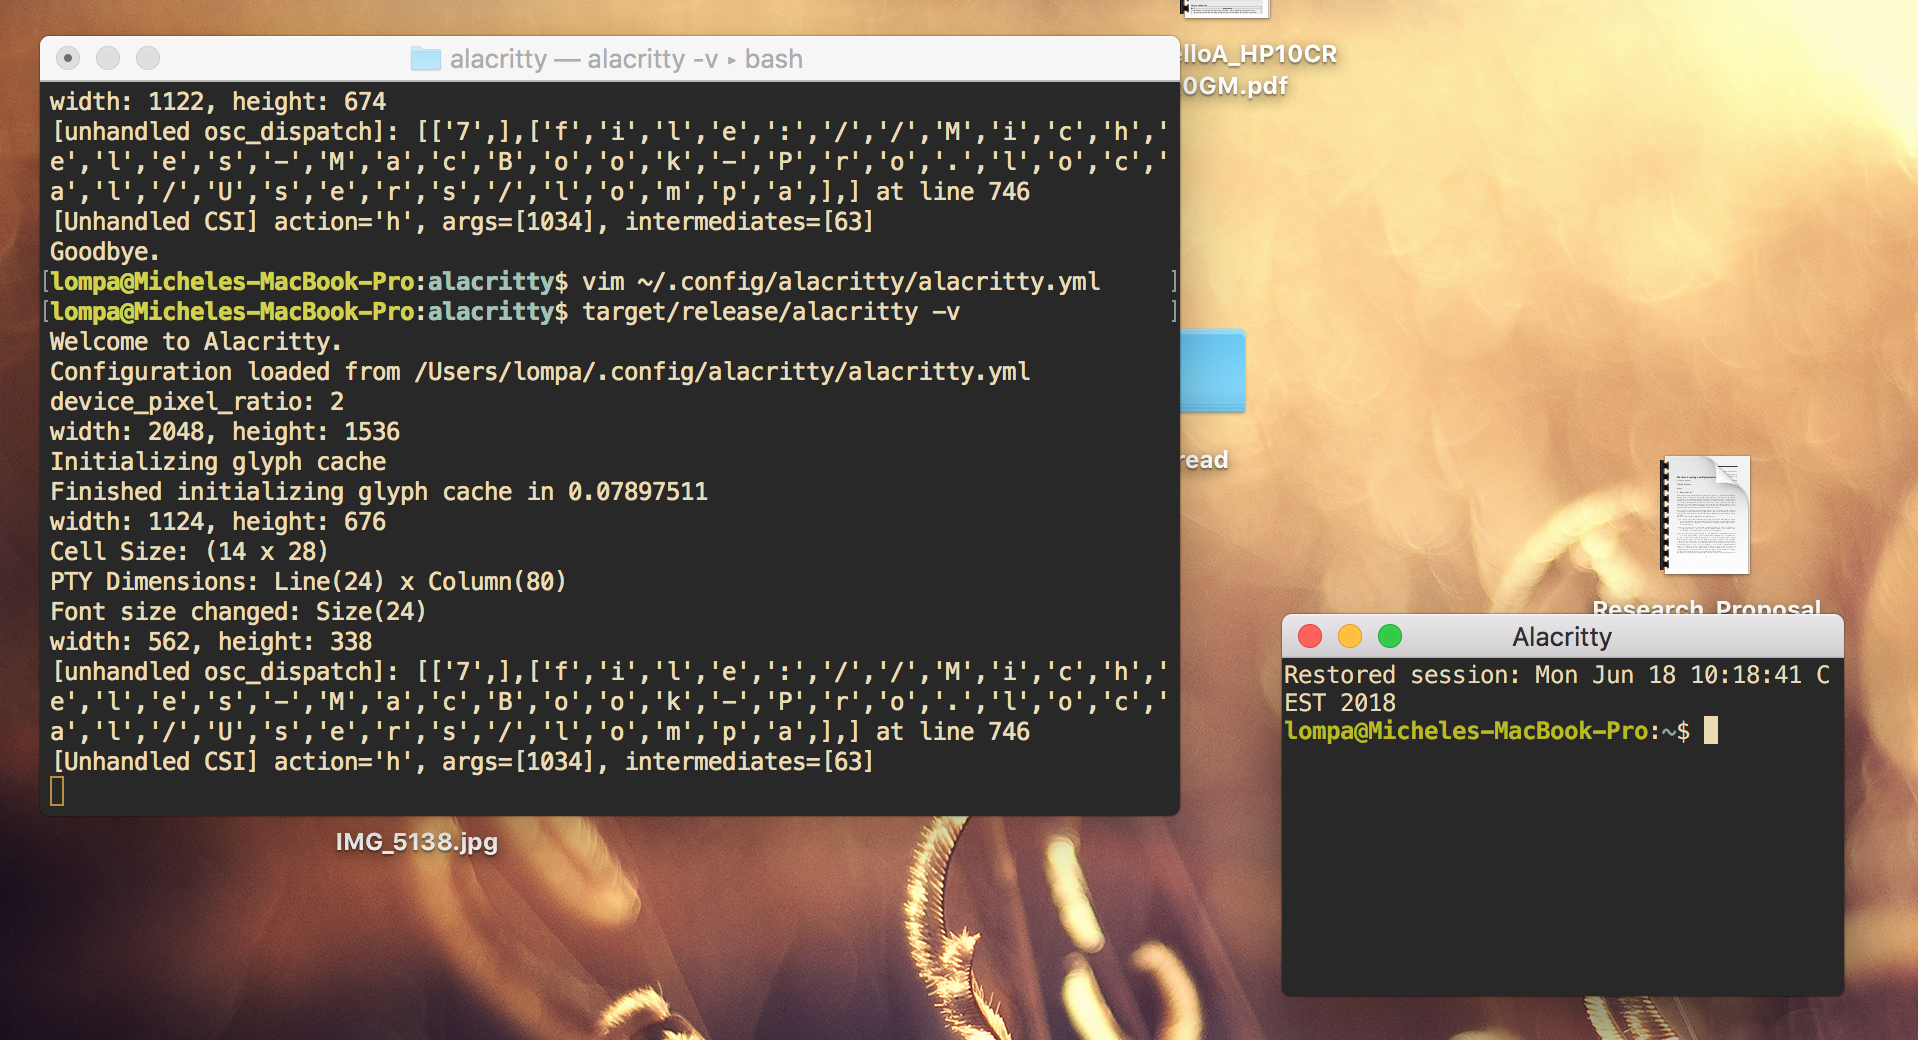Click the 'Font size changed: Size(24)' line
This screenshot has width=1918, height=1040.
238,612
